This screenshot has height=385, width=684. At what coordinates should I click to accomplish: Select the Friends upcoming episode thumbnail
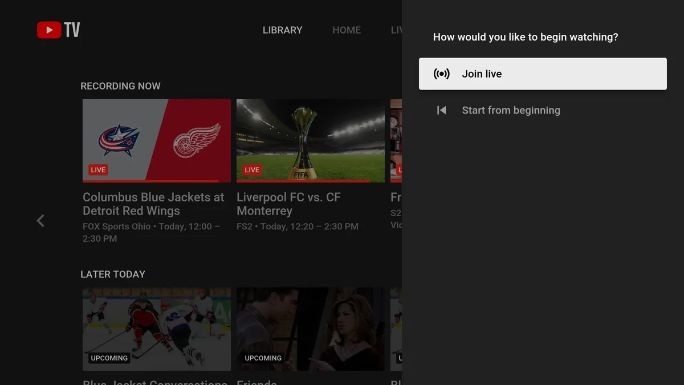coord(311,329)
